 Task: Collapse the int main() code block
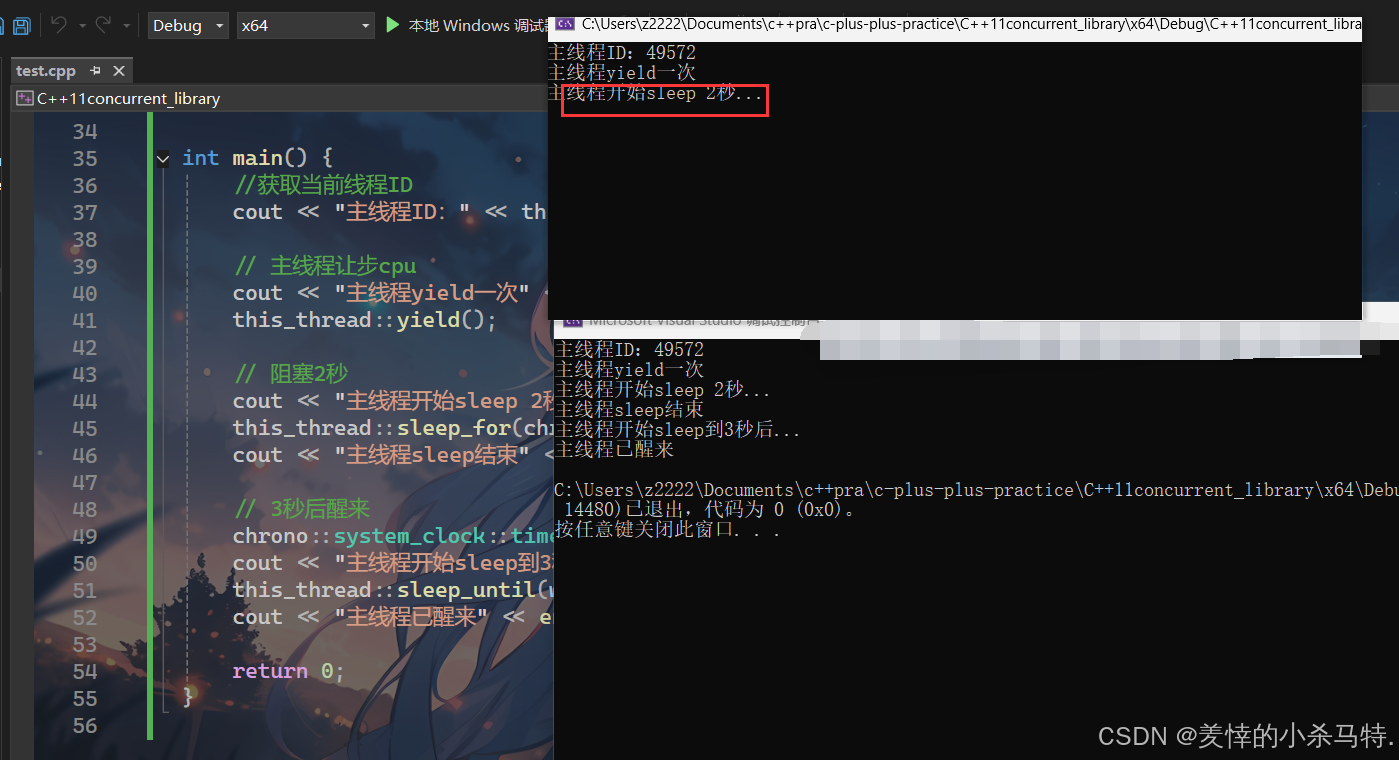point(163,158)
